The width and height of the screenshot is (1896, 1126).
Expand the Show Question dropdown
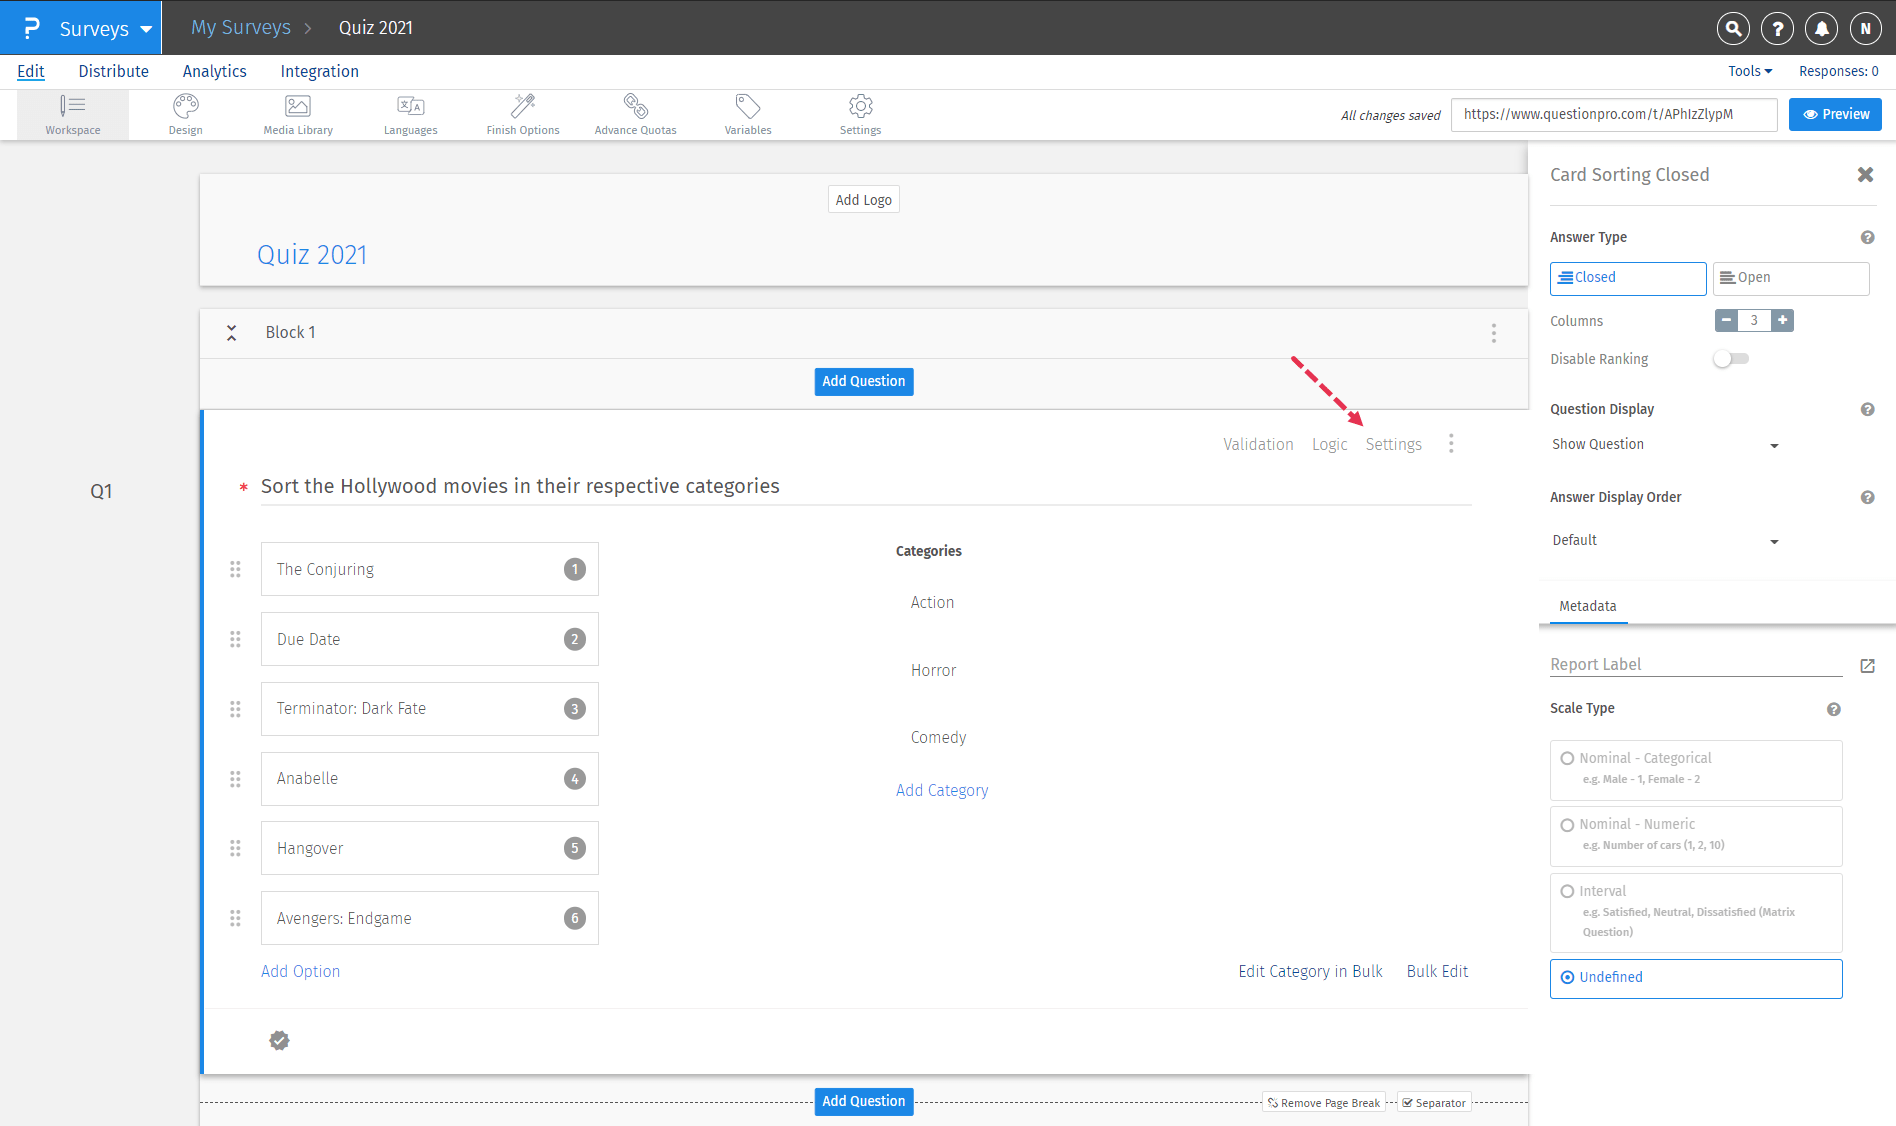tap(1665, 445)
